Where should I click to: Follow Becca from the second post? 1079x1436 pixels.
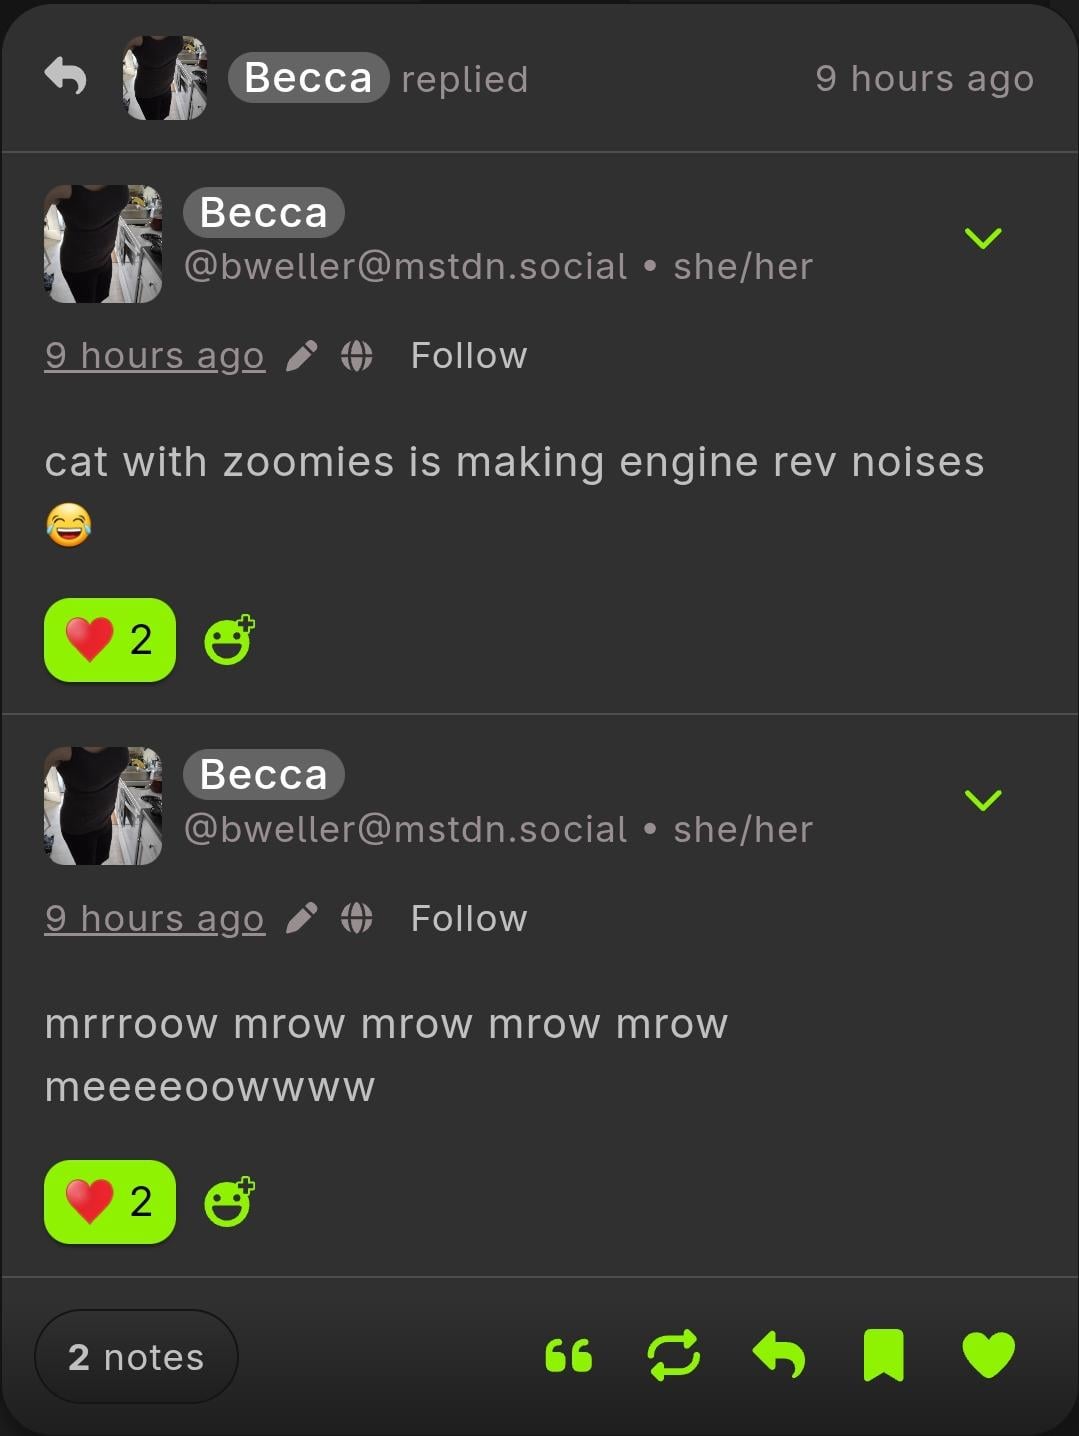click(x=469, y=918)
